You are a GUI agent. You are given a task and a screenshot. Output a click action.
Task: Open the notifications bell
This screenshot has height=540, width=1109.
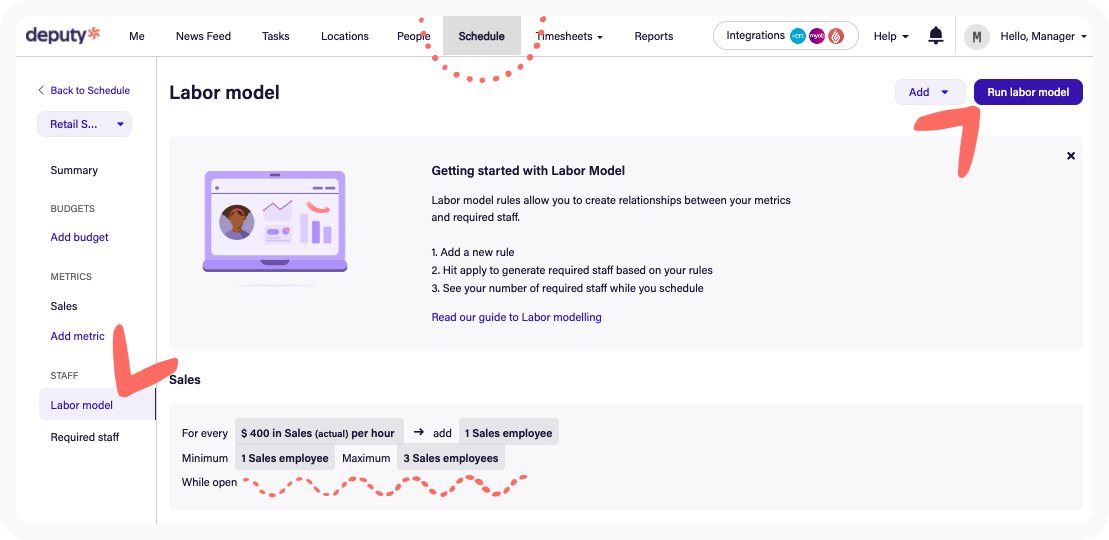936,36
